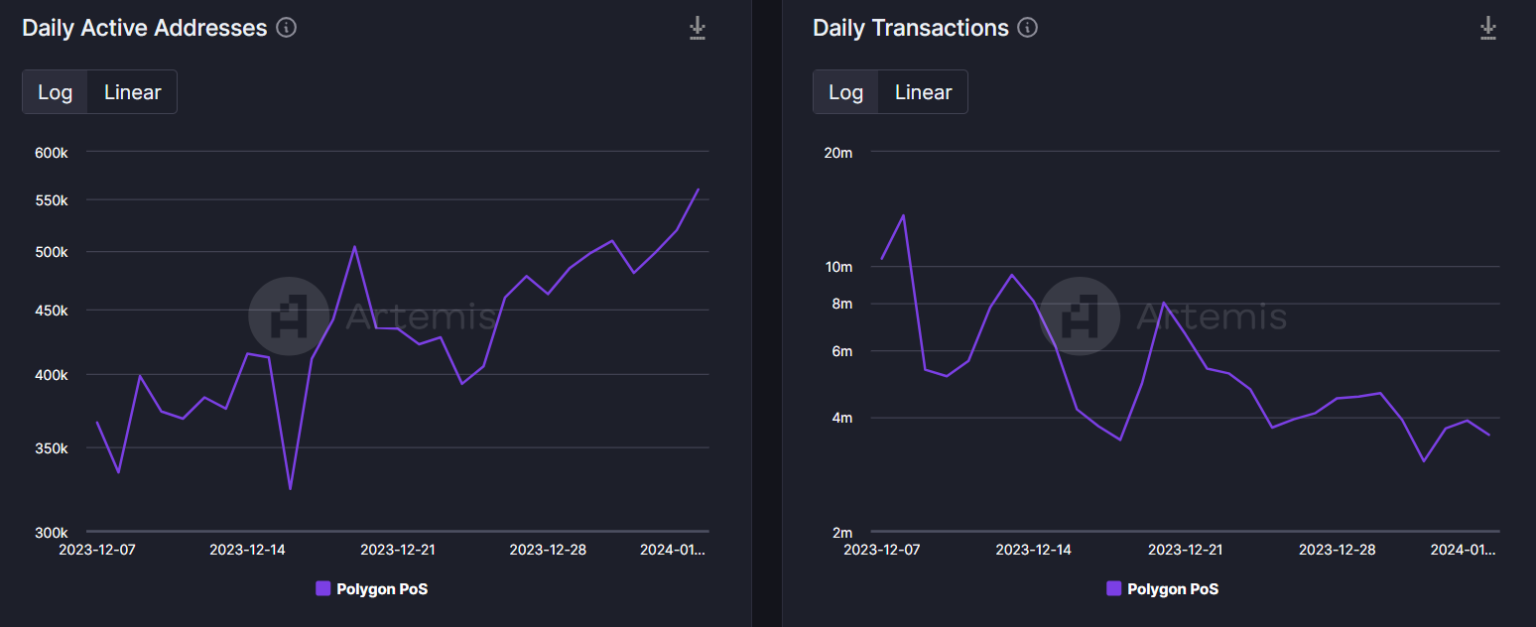Select Log scale for Daily Transactions chart

(x=845, y=92)
